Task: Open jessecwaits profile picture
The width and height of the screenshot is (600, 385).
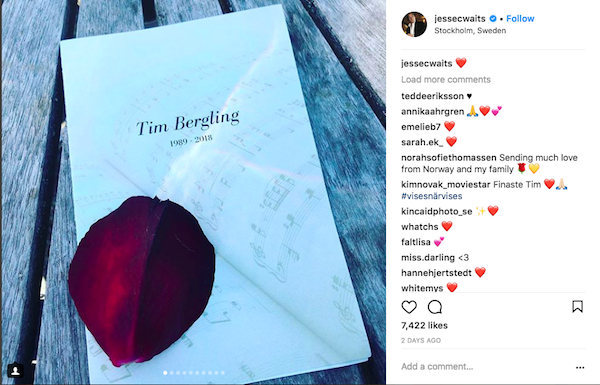Action: (x=414, y=24)
